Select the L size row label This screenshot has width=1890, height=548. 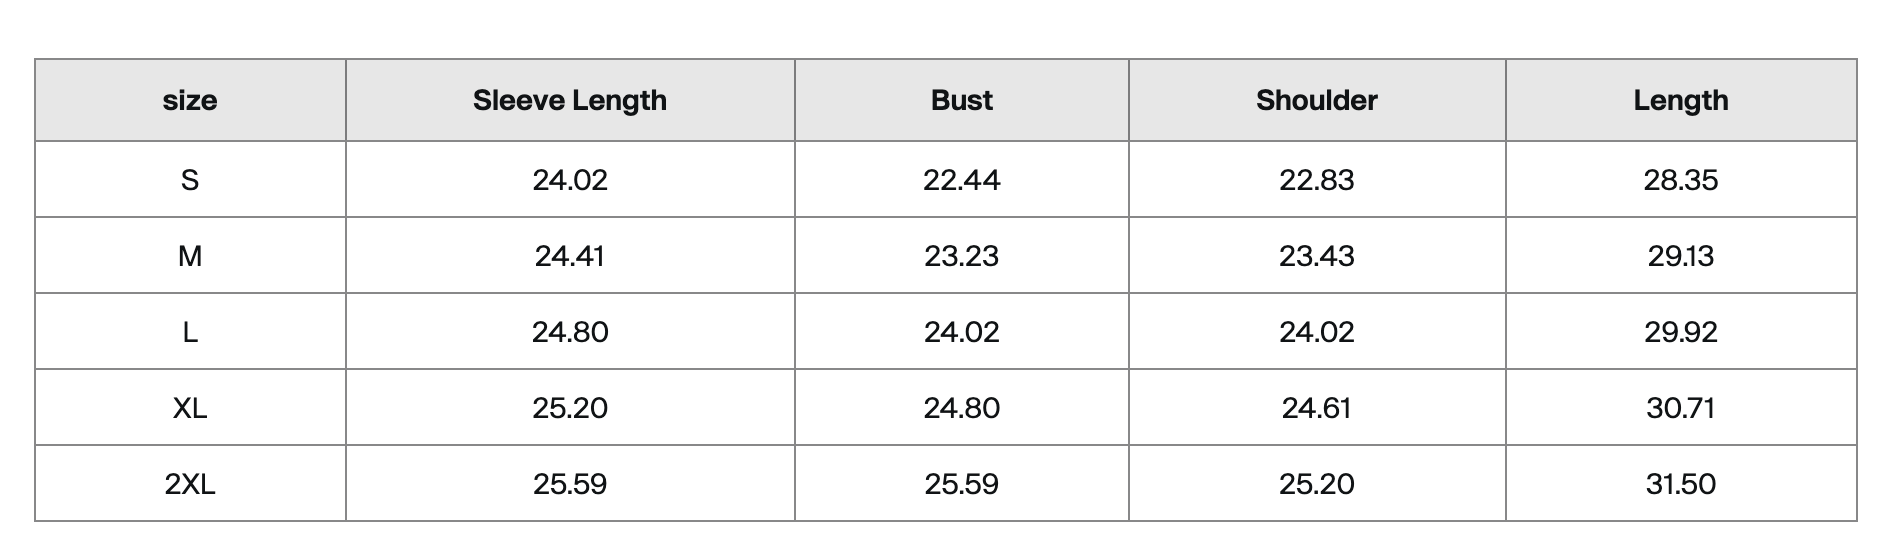pos(190,332)
